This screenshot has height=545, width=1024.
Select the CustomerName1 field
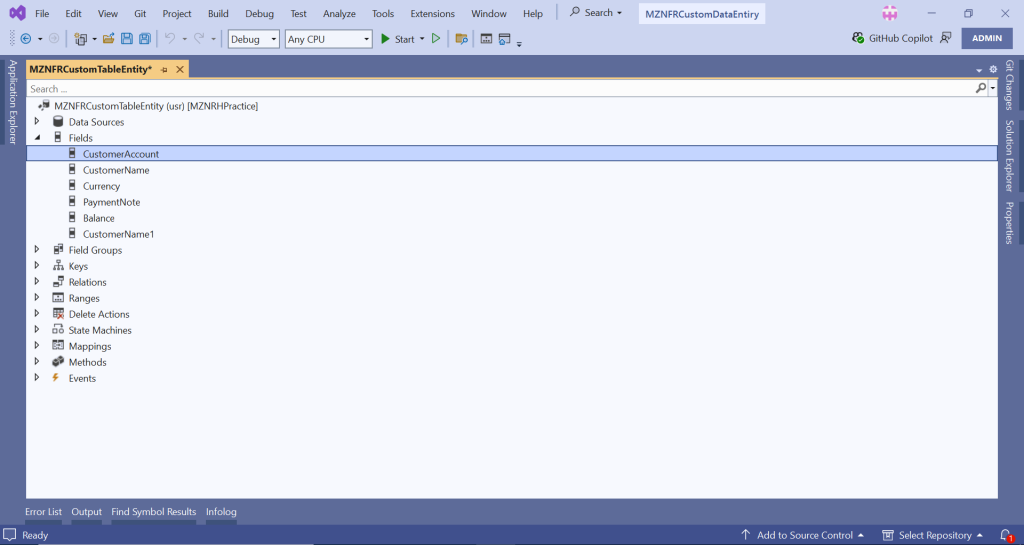(119, 234)
